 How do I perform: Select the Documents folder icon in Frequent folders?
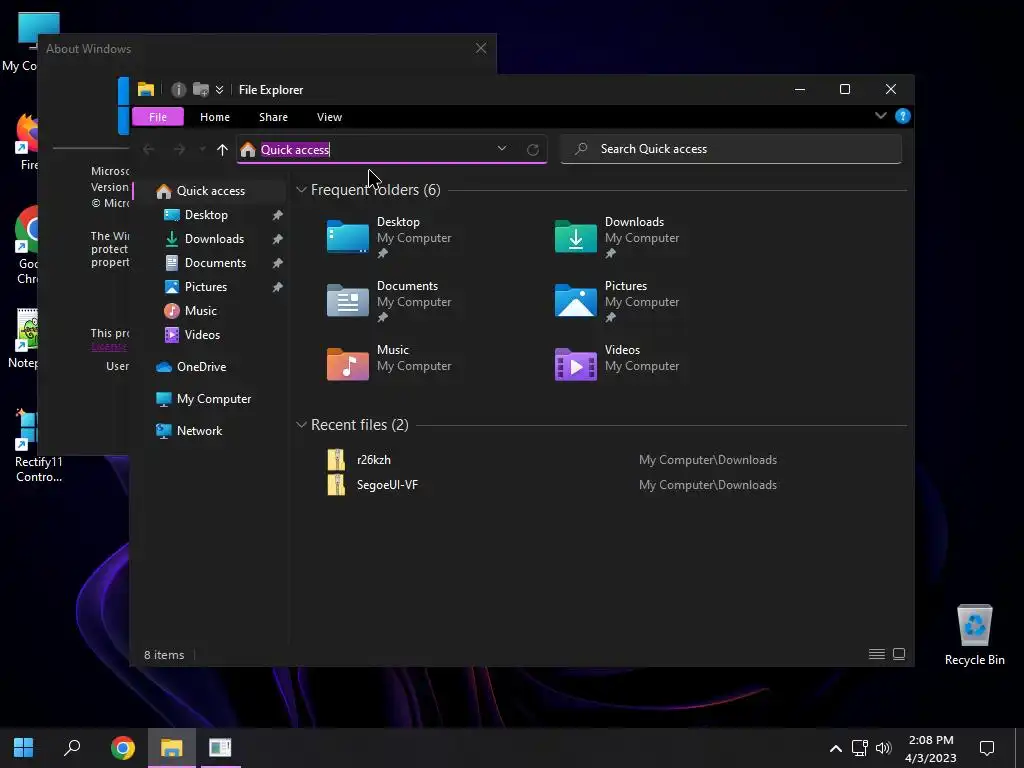[347, 300]
